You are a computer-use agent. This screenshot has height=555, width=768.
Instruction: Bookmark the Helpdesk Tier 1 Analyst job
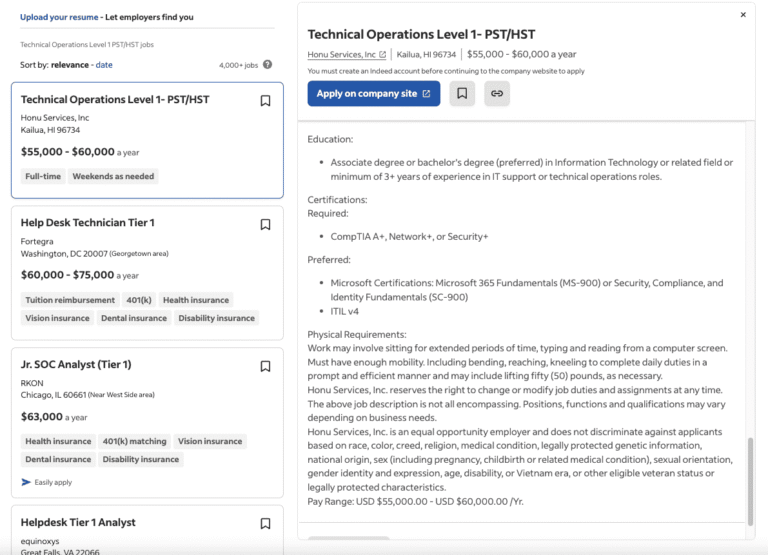coord(265,524)
